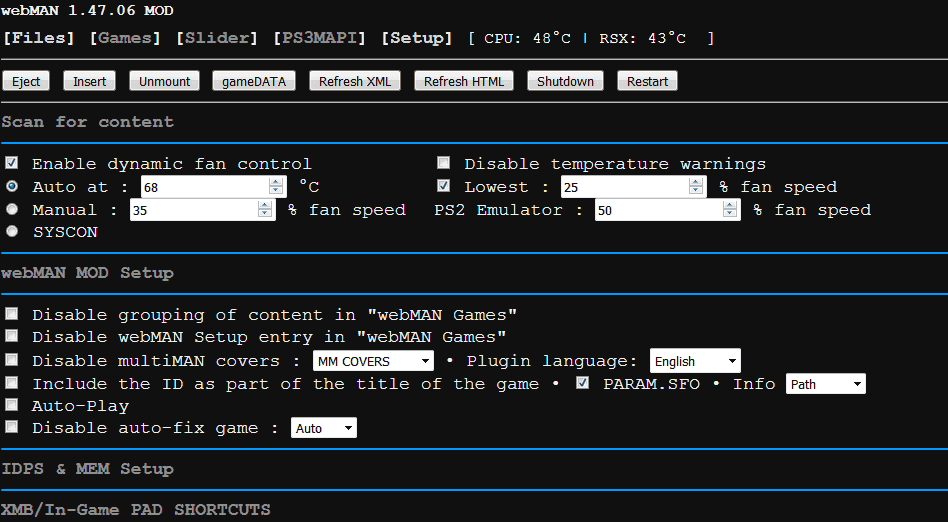Check Disable grouping of content option
Screen dimensions: 948x522
[11, 313]
